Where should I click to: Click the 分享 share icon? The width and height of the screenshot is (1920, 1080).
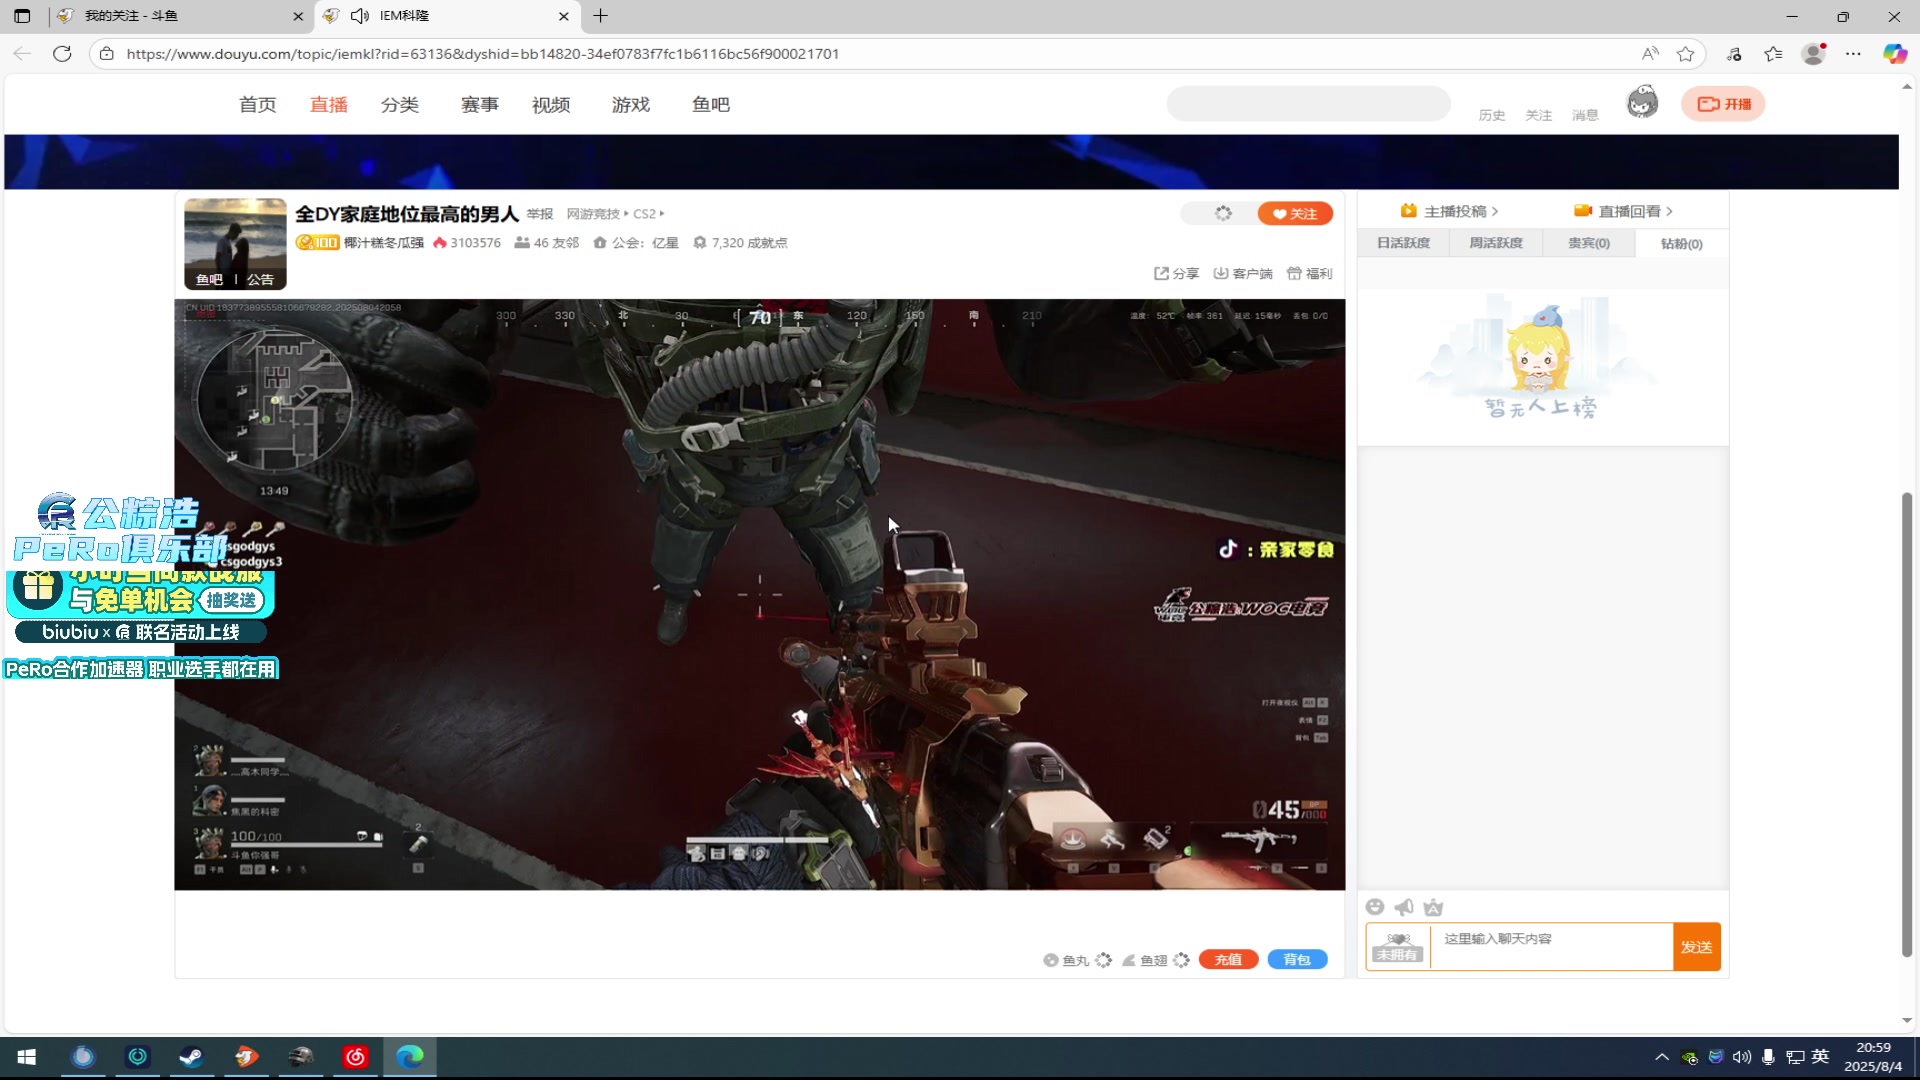click(1161, 273)
